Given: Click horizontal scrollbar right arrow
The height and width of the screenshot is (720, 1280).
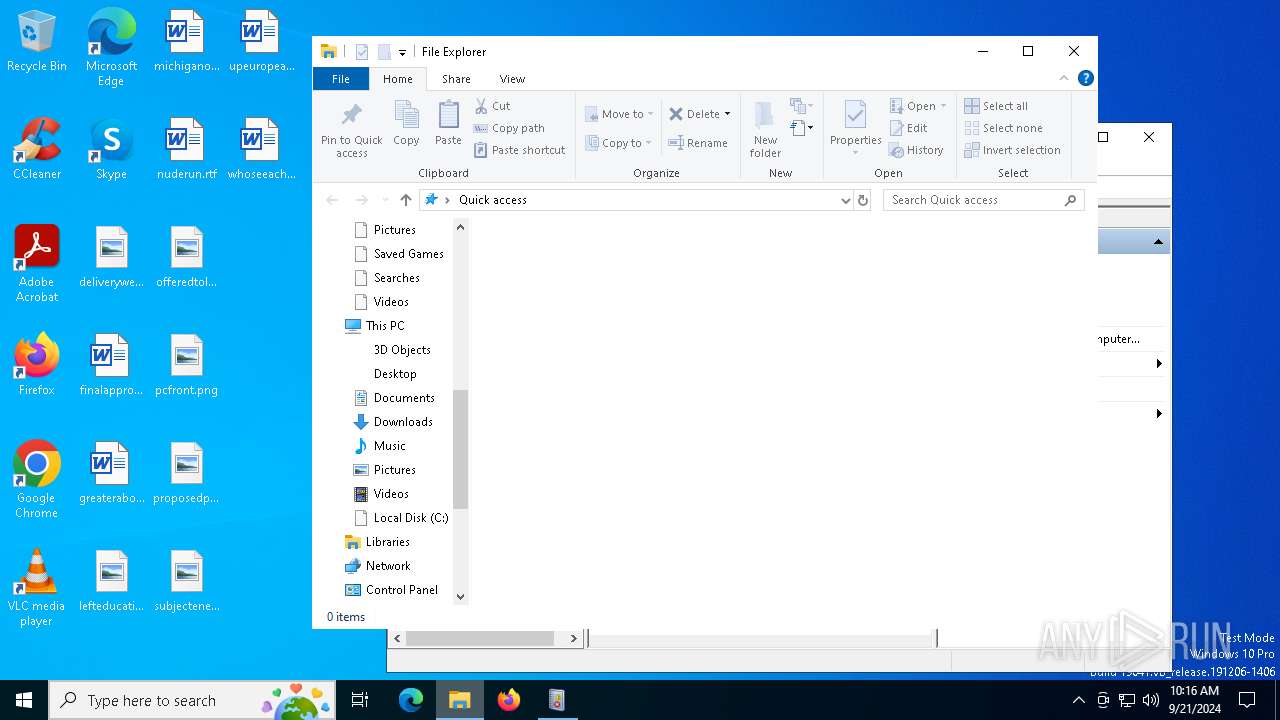Looking at the screenshot, I should [x=574, y=638].
